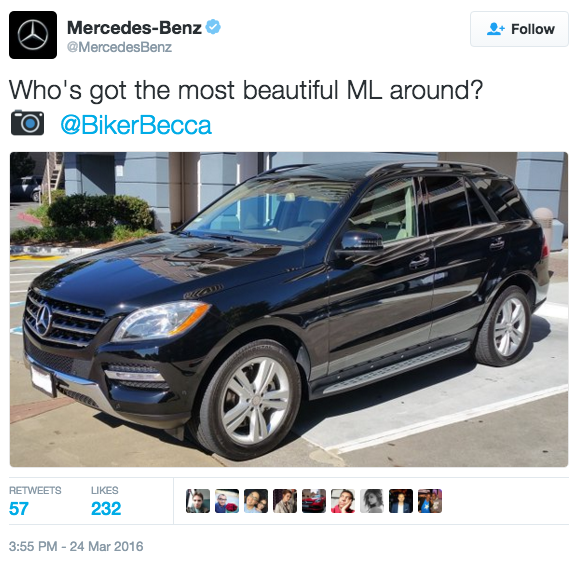This screenshot has height=561, width=579.
Task: Click the last liker avatar in row
Action: (x=430, y=501)
